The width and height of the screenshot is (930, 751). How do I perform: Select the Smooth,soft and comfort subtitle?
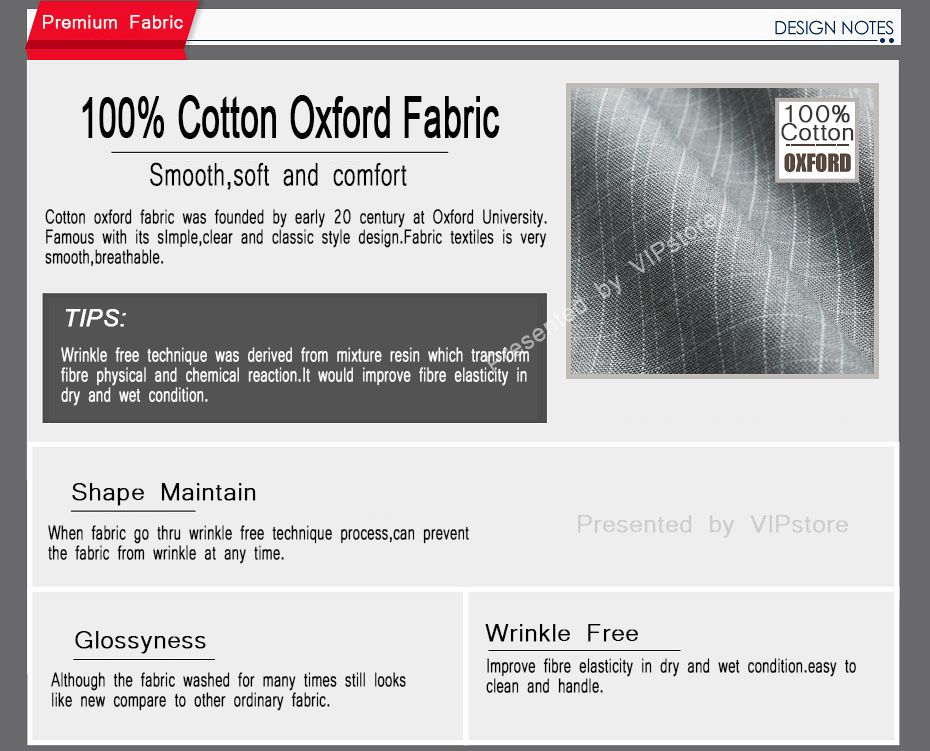click(x=278, y=176)
